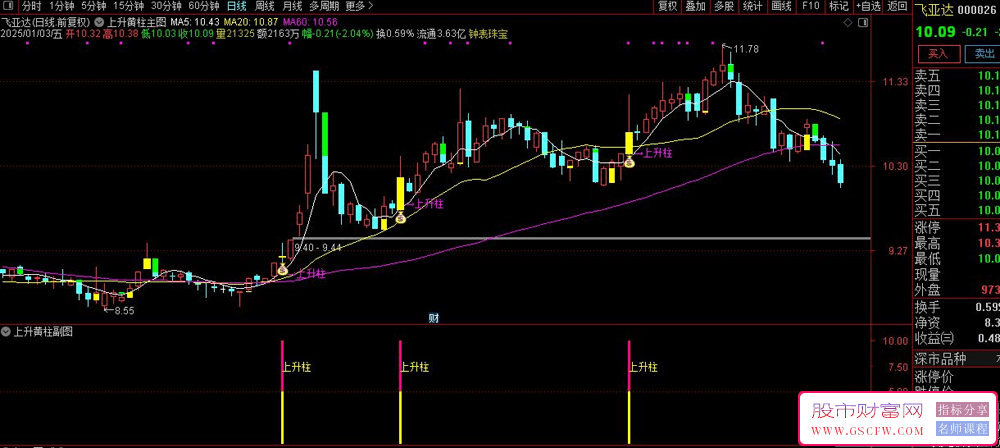Switch to 60分钟 period
Image resolution: width=1000 pixels, height=448 pixels.
click(204, 7)
